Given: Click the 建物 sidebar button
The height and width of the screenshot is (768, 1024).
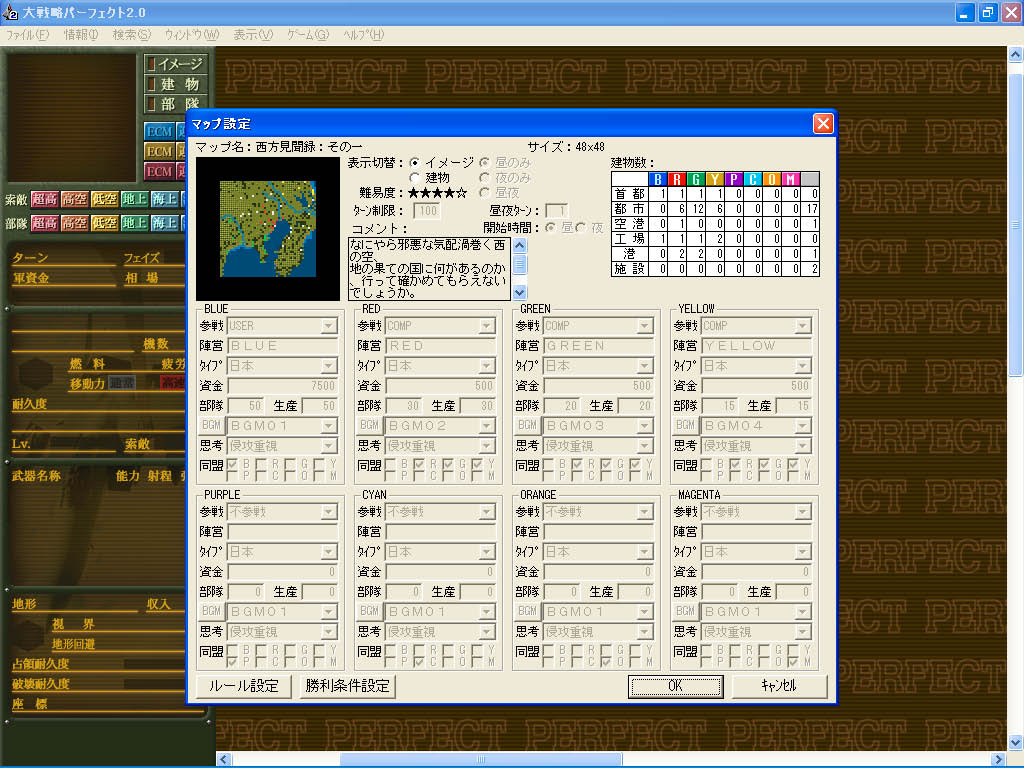Looking at the screenshot, I should [176, 84].
